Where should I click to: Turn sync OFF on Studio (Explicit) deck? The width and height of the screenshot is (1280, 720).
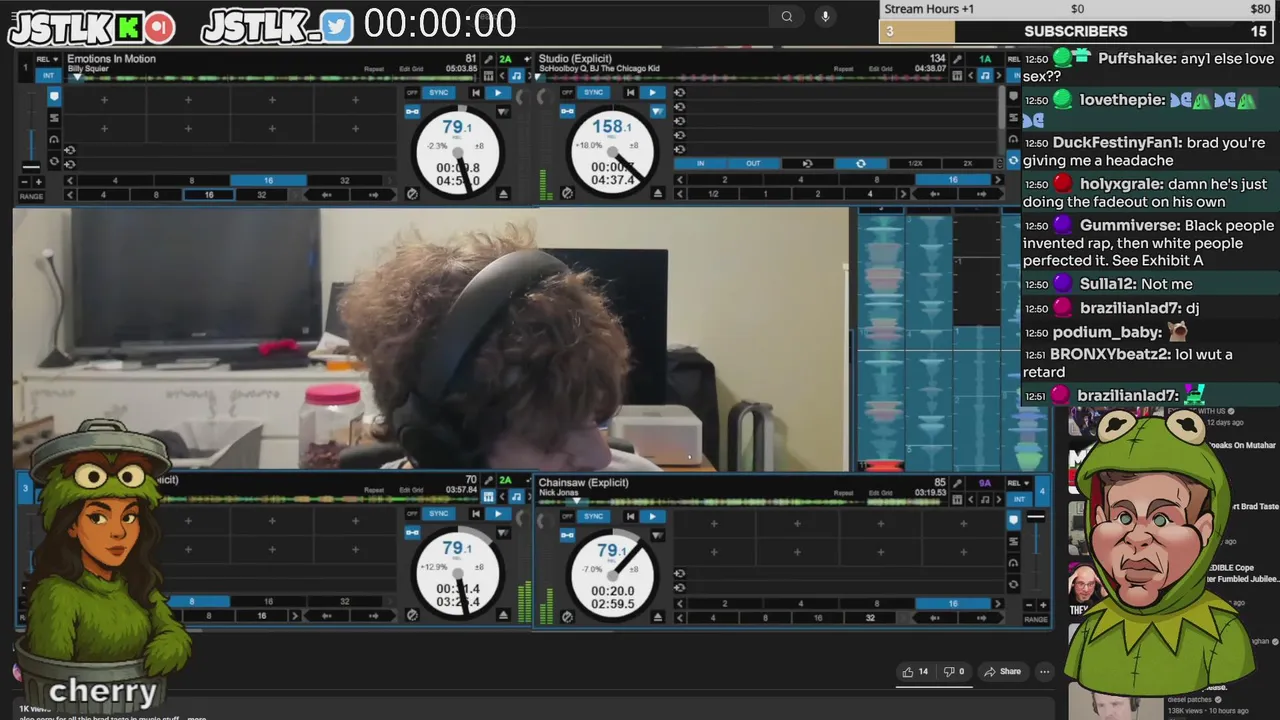[567, 93]
